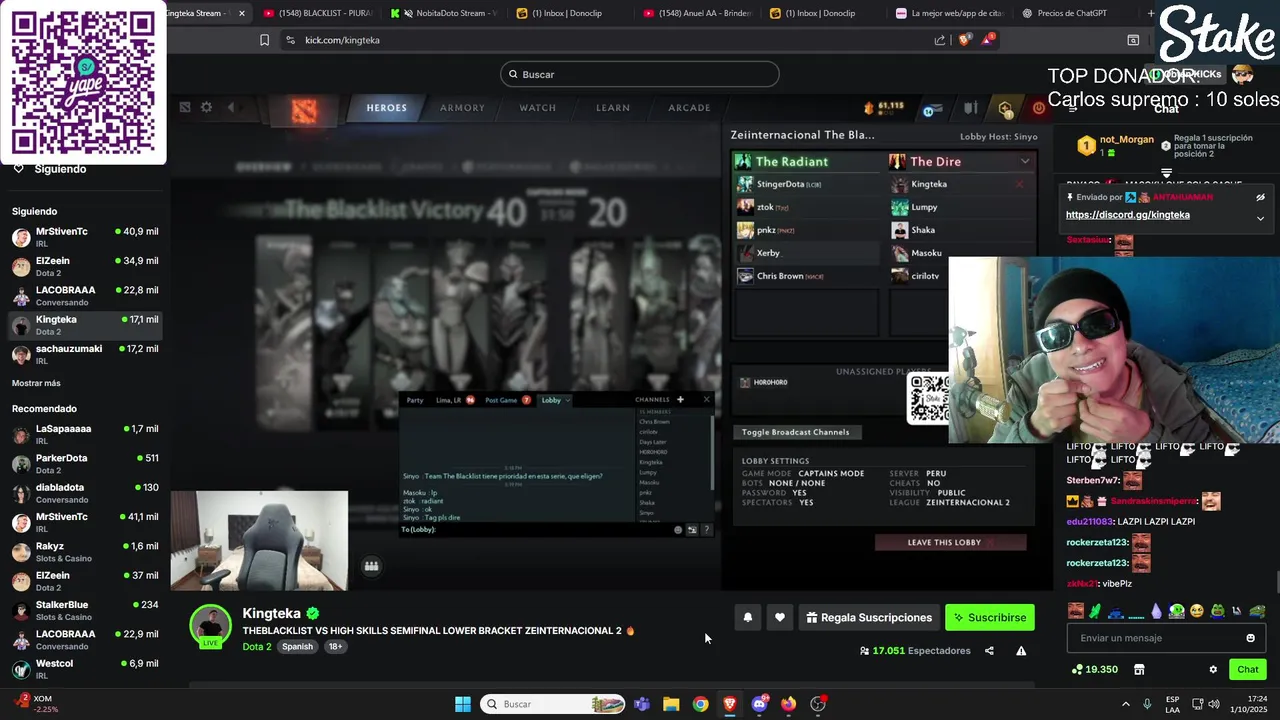Click the red power quit icon in Dota

pos(1039,108)
